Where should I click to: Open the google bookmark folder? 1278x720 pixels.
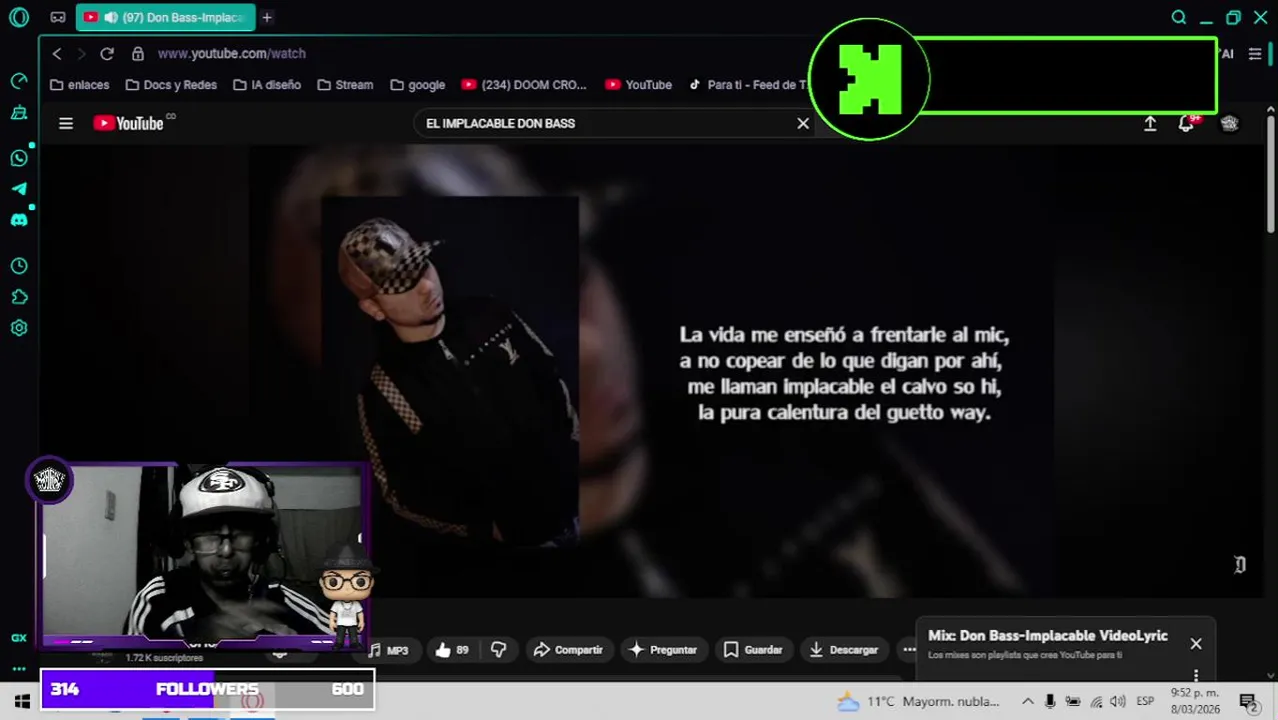[418, 85]
